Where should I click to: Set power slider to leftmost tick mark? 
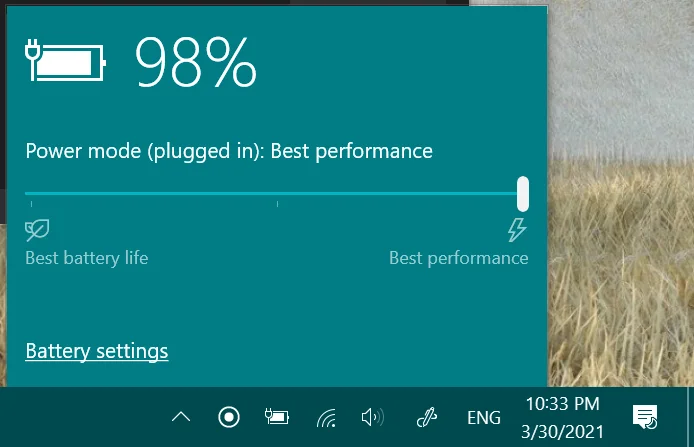[x=31, y=194]
